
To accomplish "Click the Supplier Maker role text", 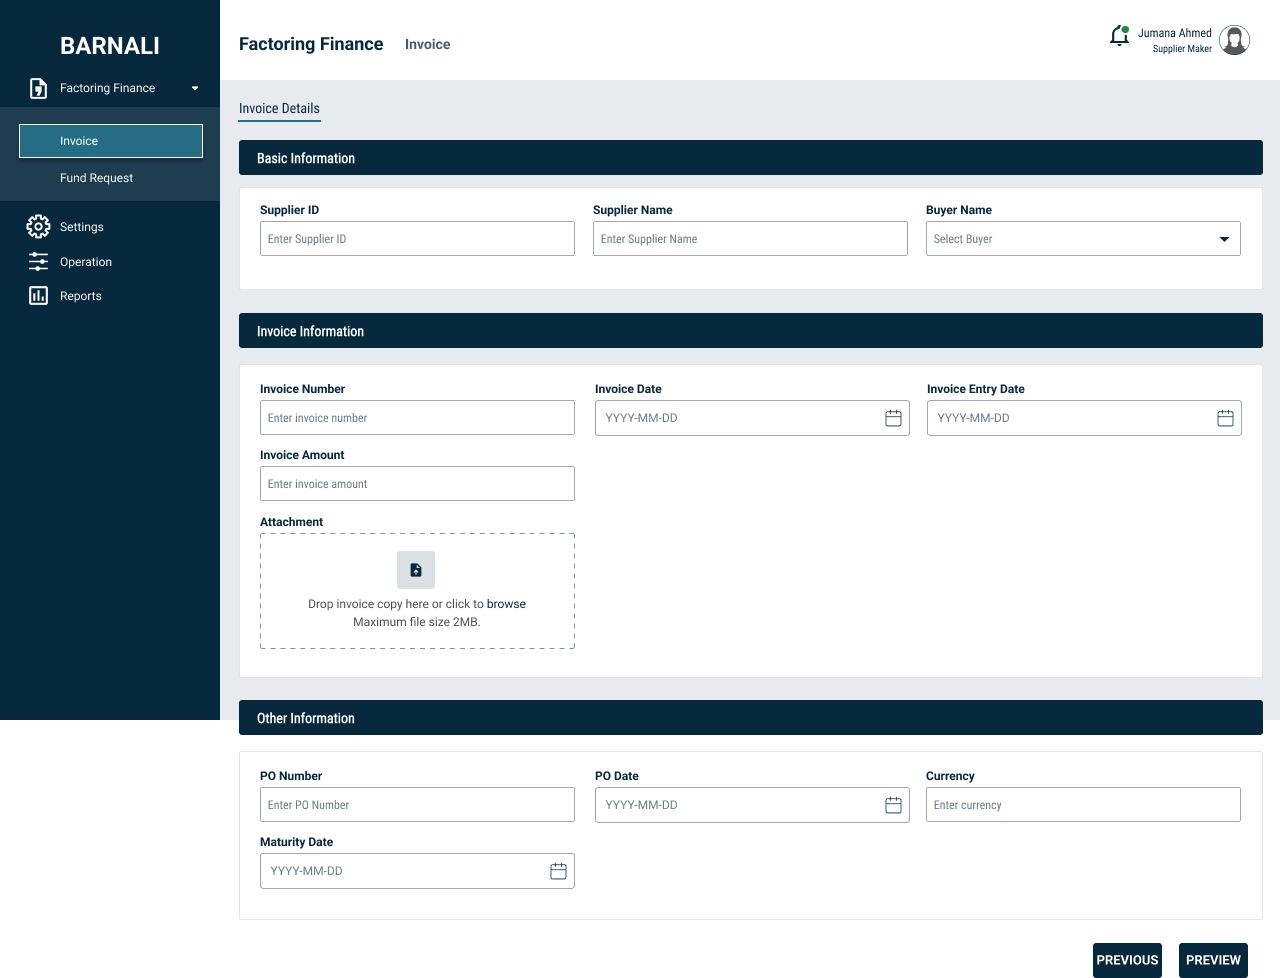I will [x=1182, y=49].
